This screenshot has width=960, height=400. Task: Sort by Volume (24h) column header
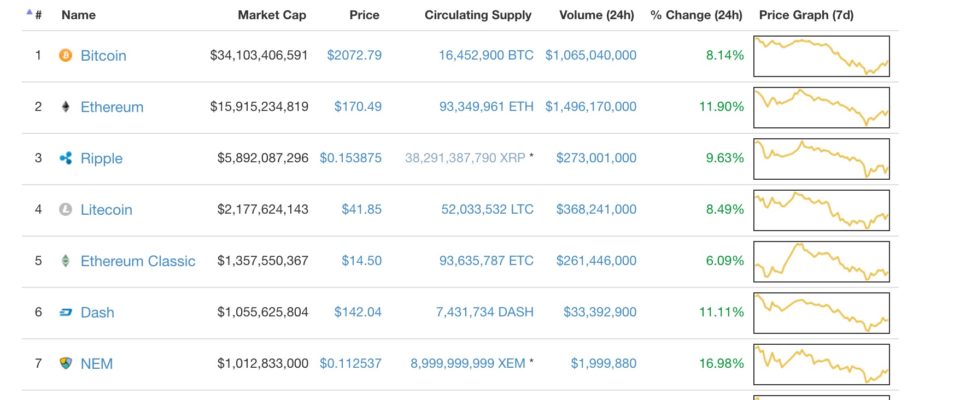(x=596, y=15)
